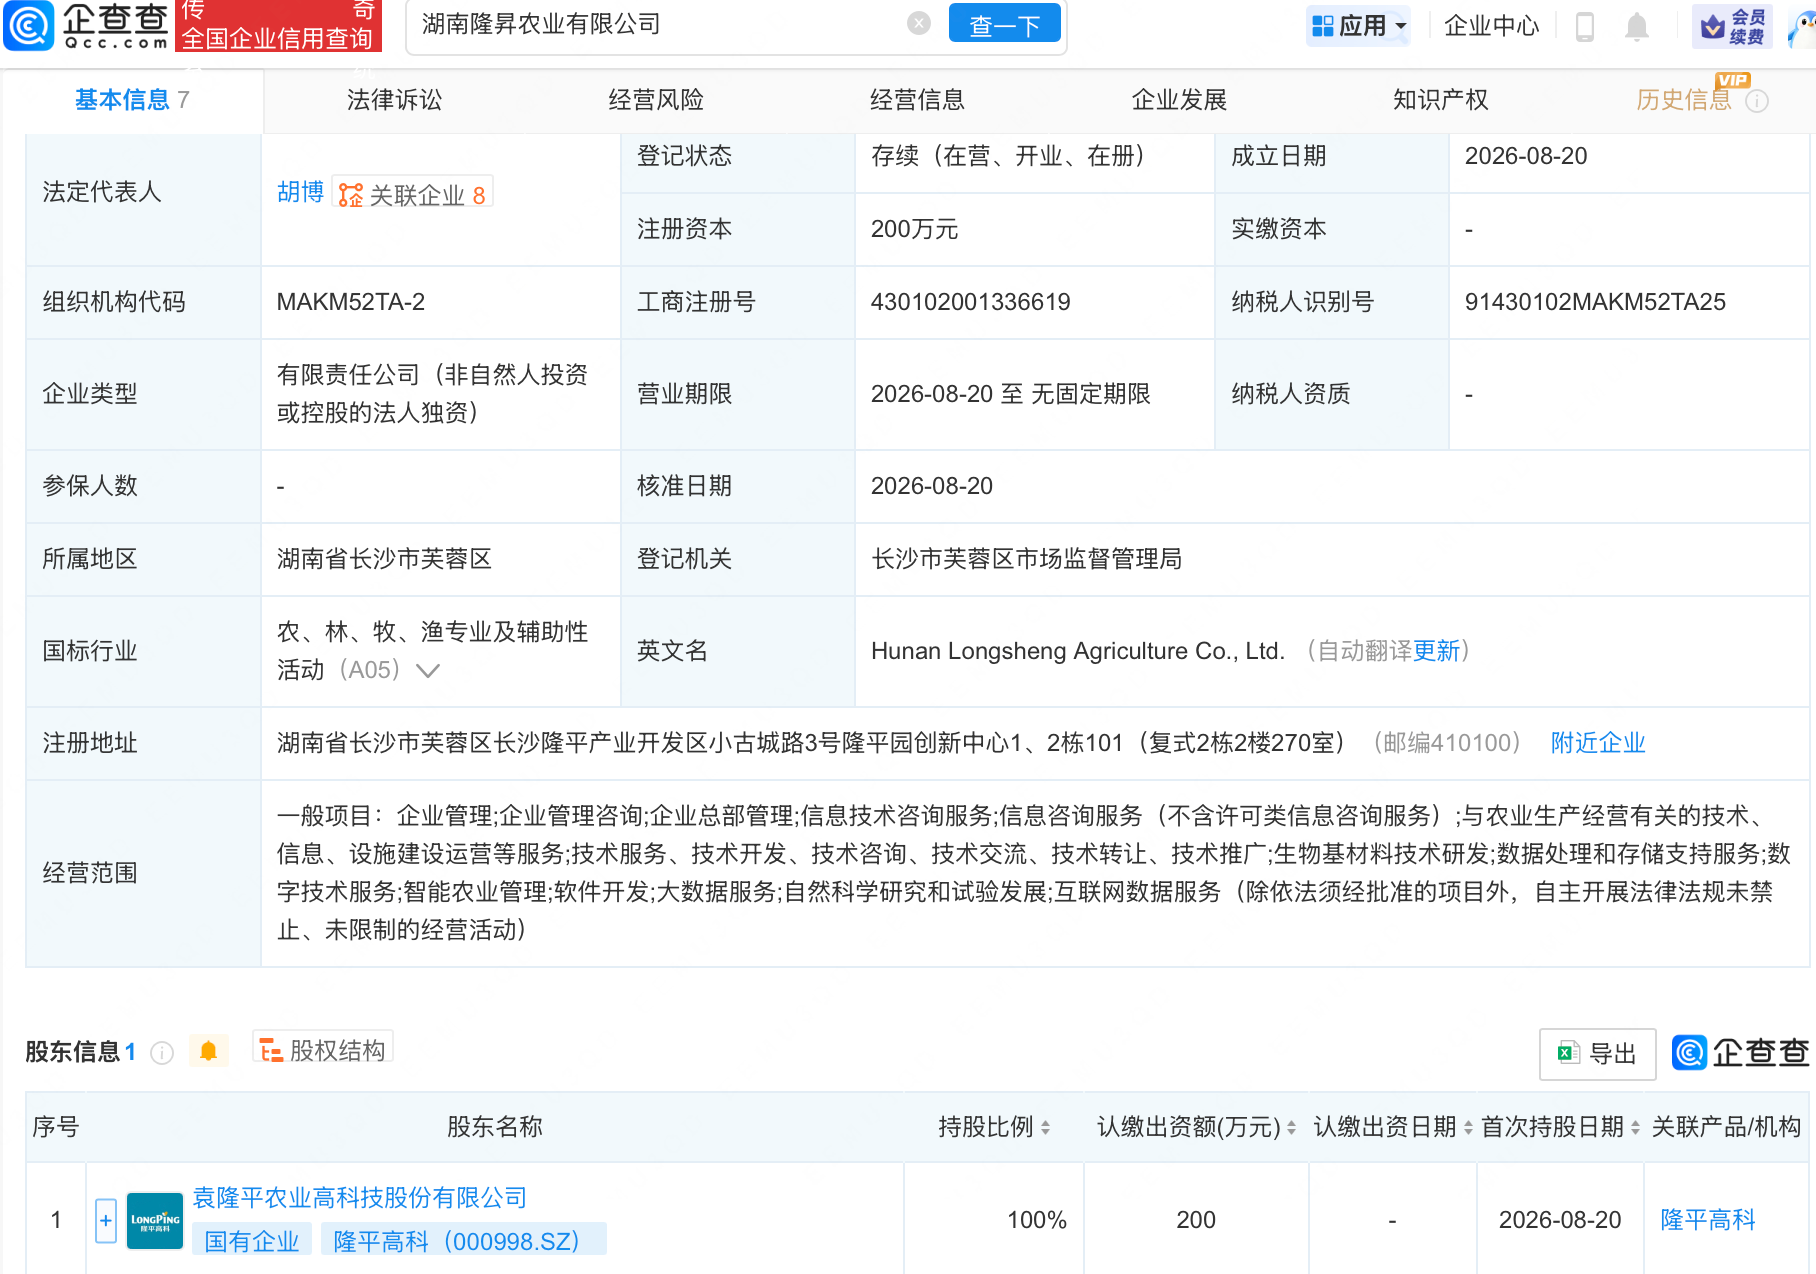The height and width of the screenshot is (1274, 1816).
Task: Expand the 国标行业 industry chevron
Action: 428,670
